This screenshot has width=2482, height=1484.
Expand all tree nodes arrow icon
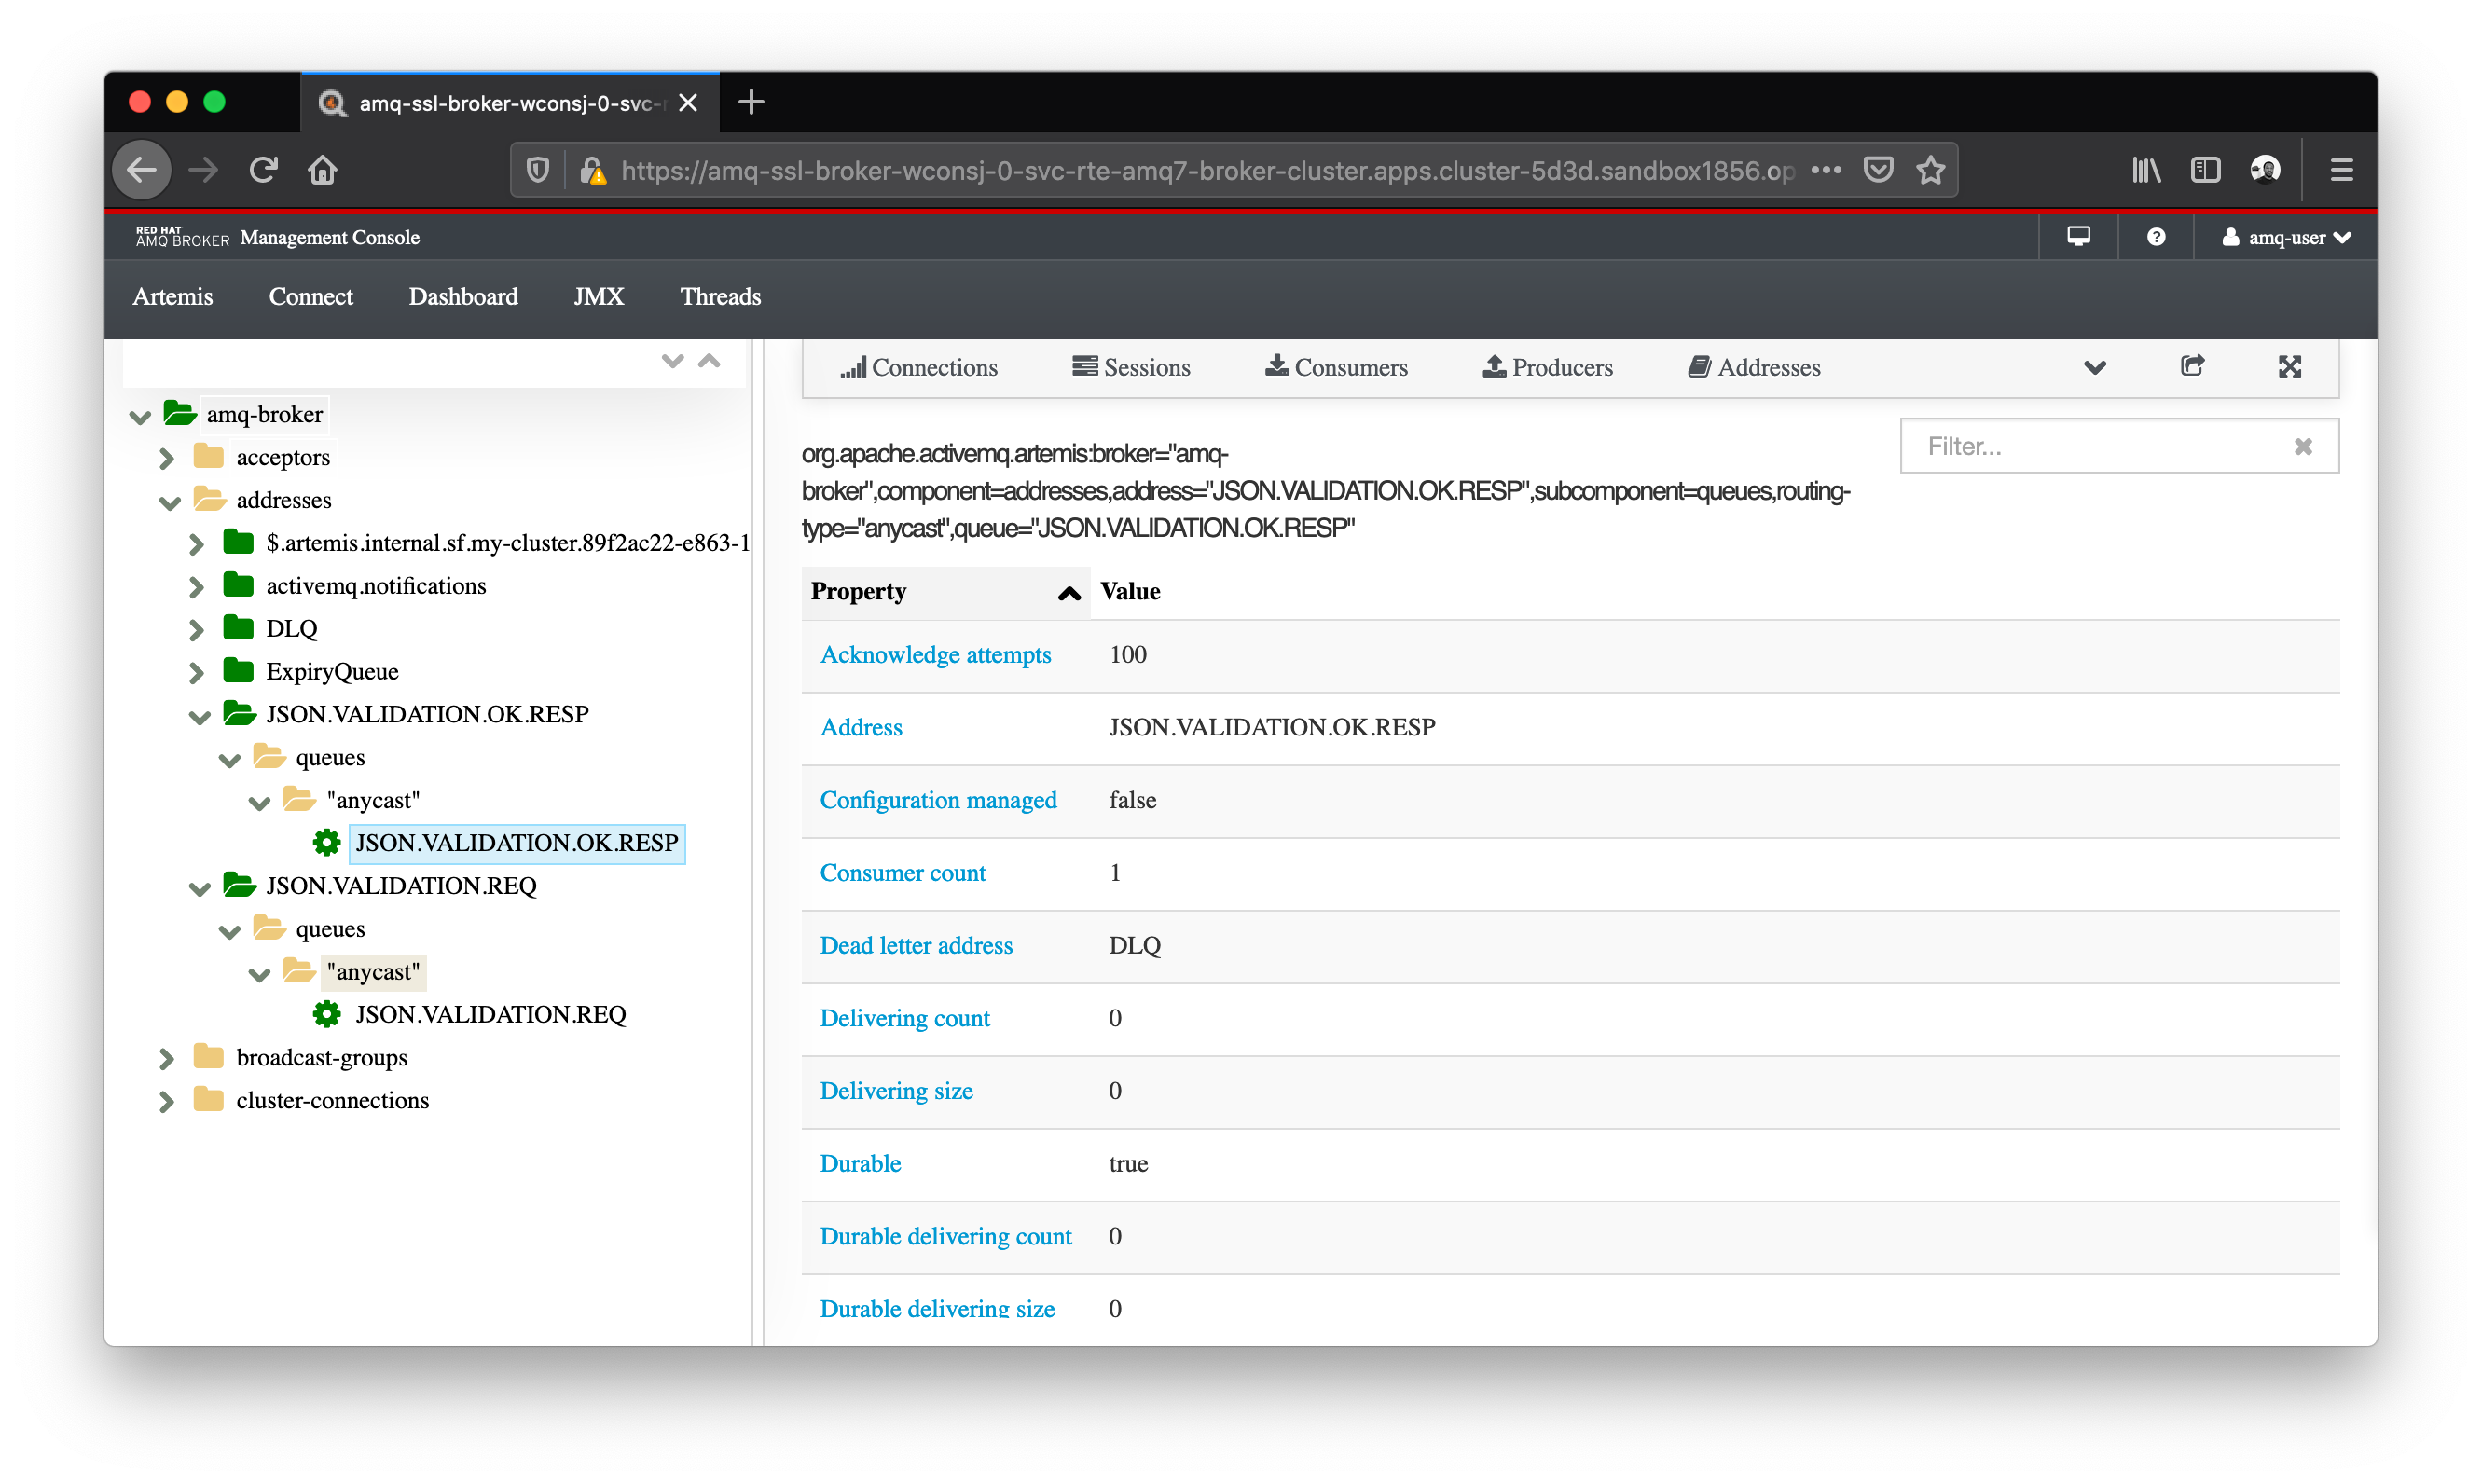click(672, 361)
